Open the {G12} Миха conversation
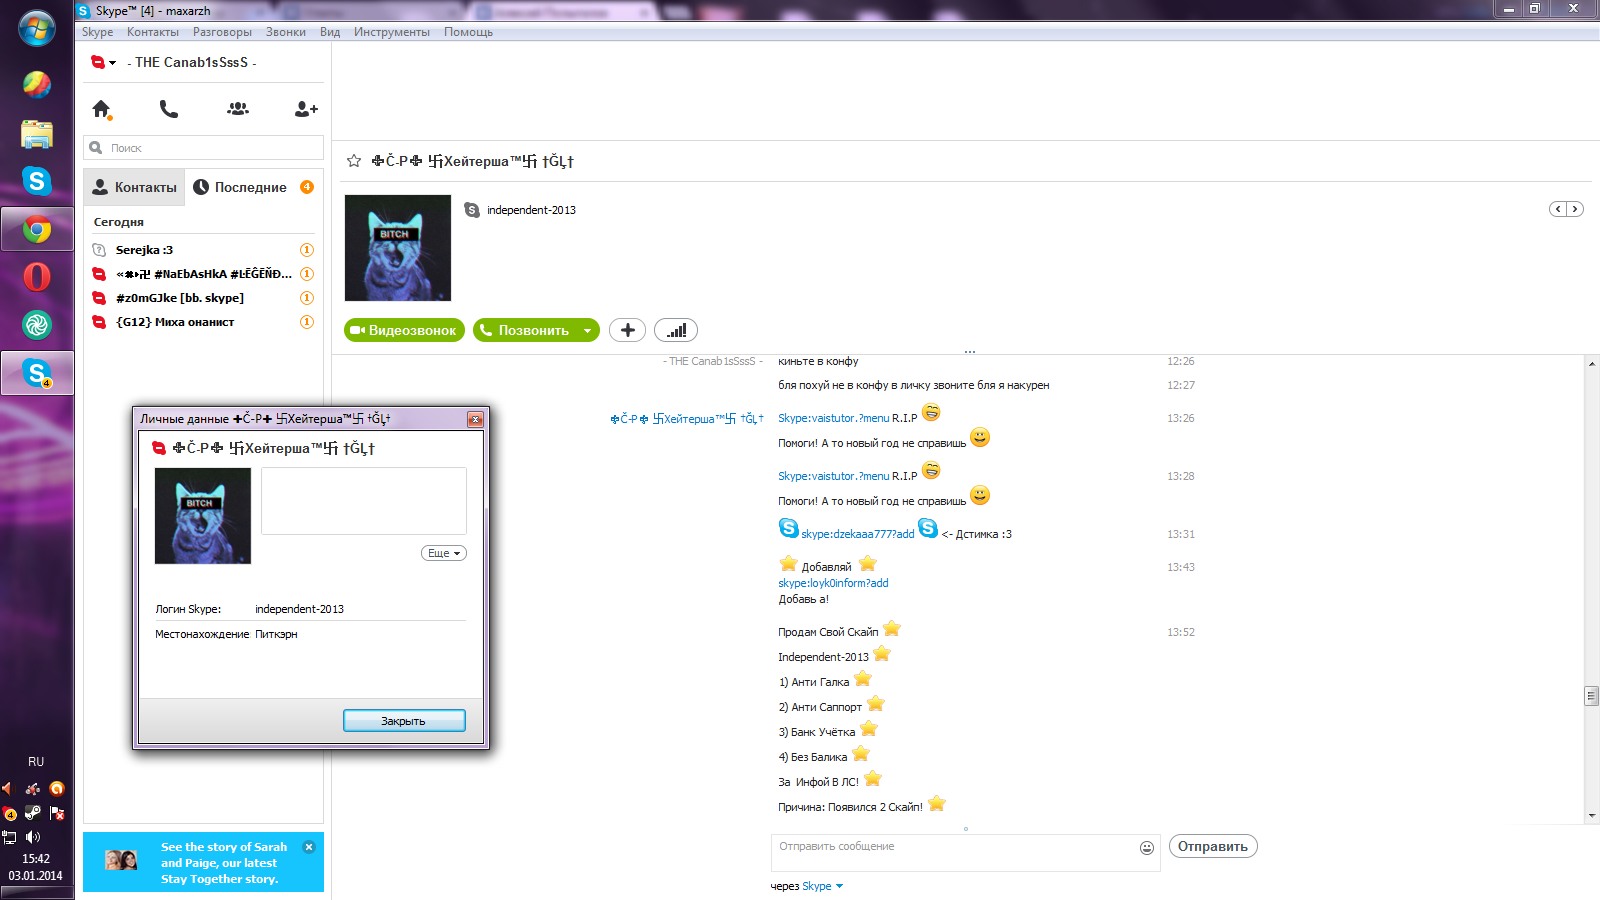 (204, 322)
